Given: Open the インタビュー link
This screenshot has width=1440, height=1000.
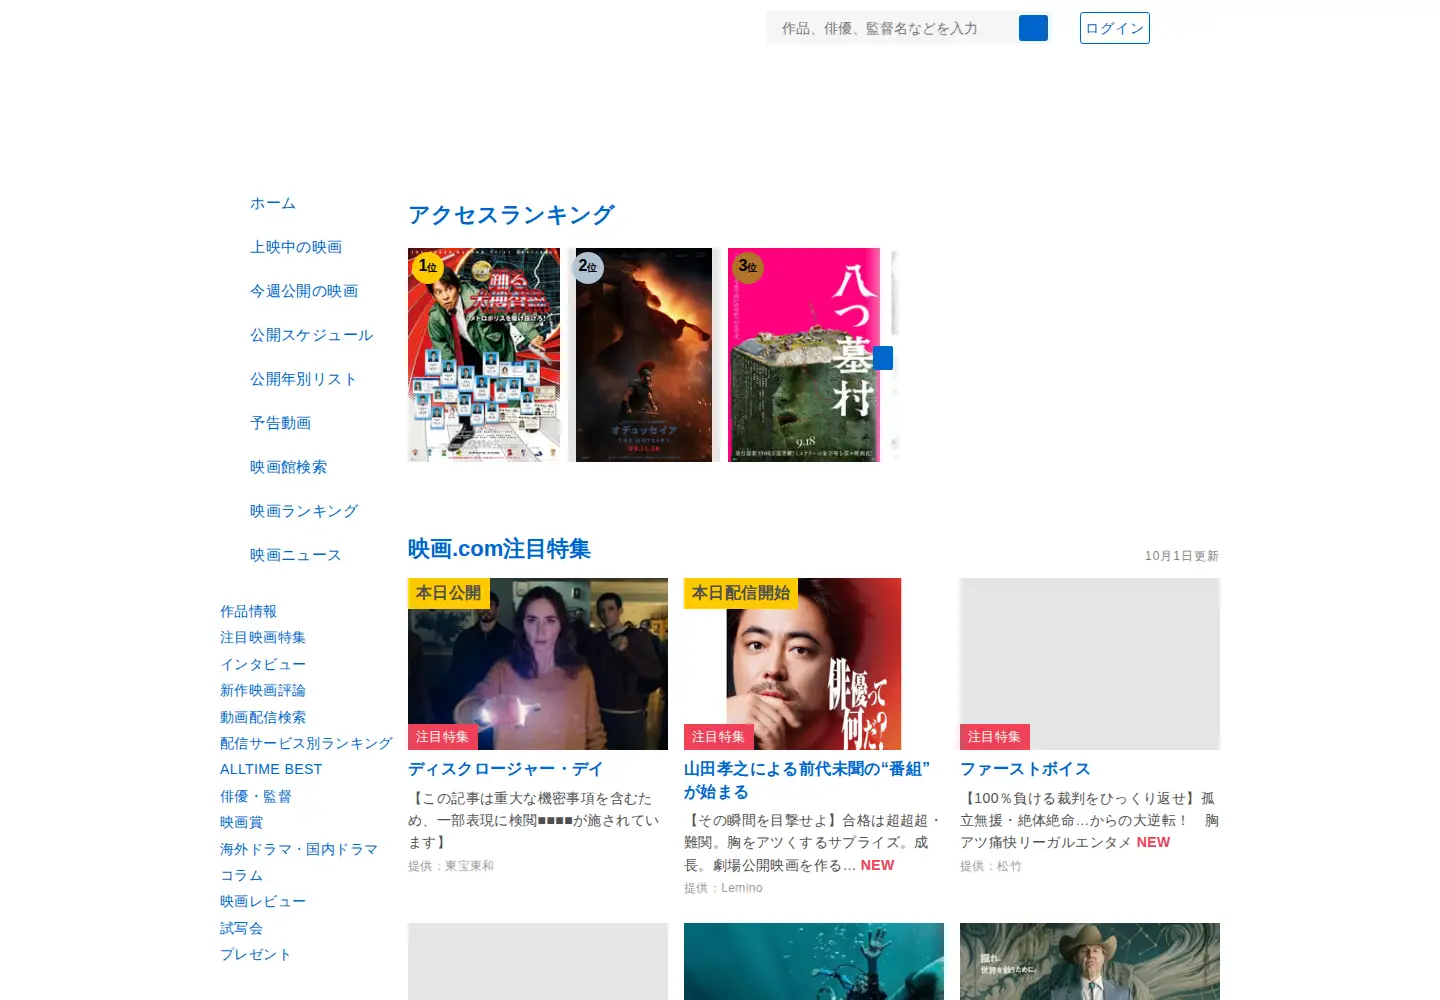Looking at the screenshot, I should coord(263,664).
